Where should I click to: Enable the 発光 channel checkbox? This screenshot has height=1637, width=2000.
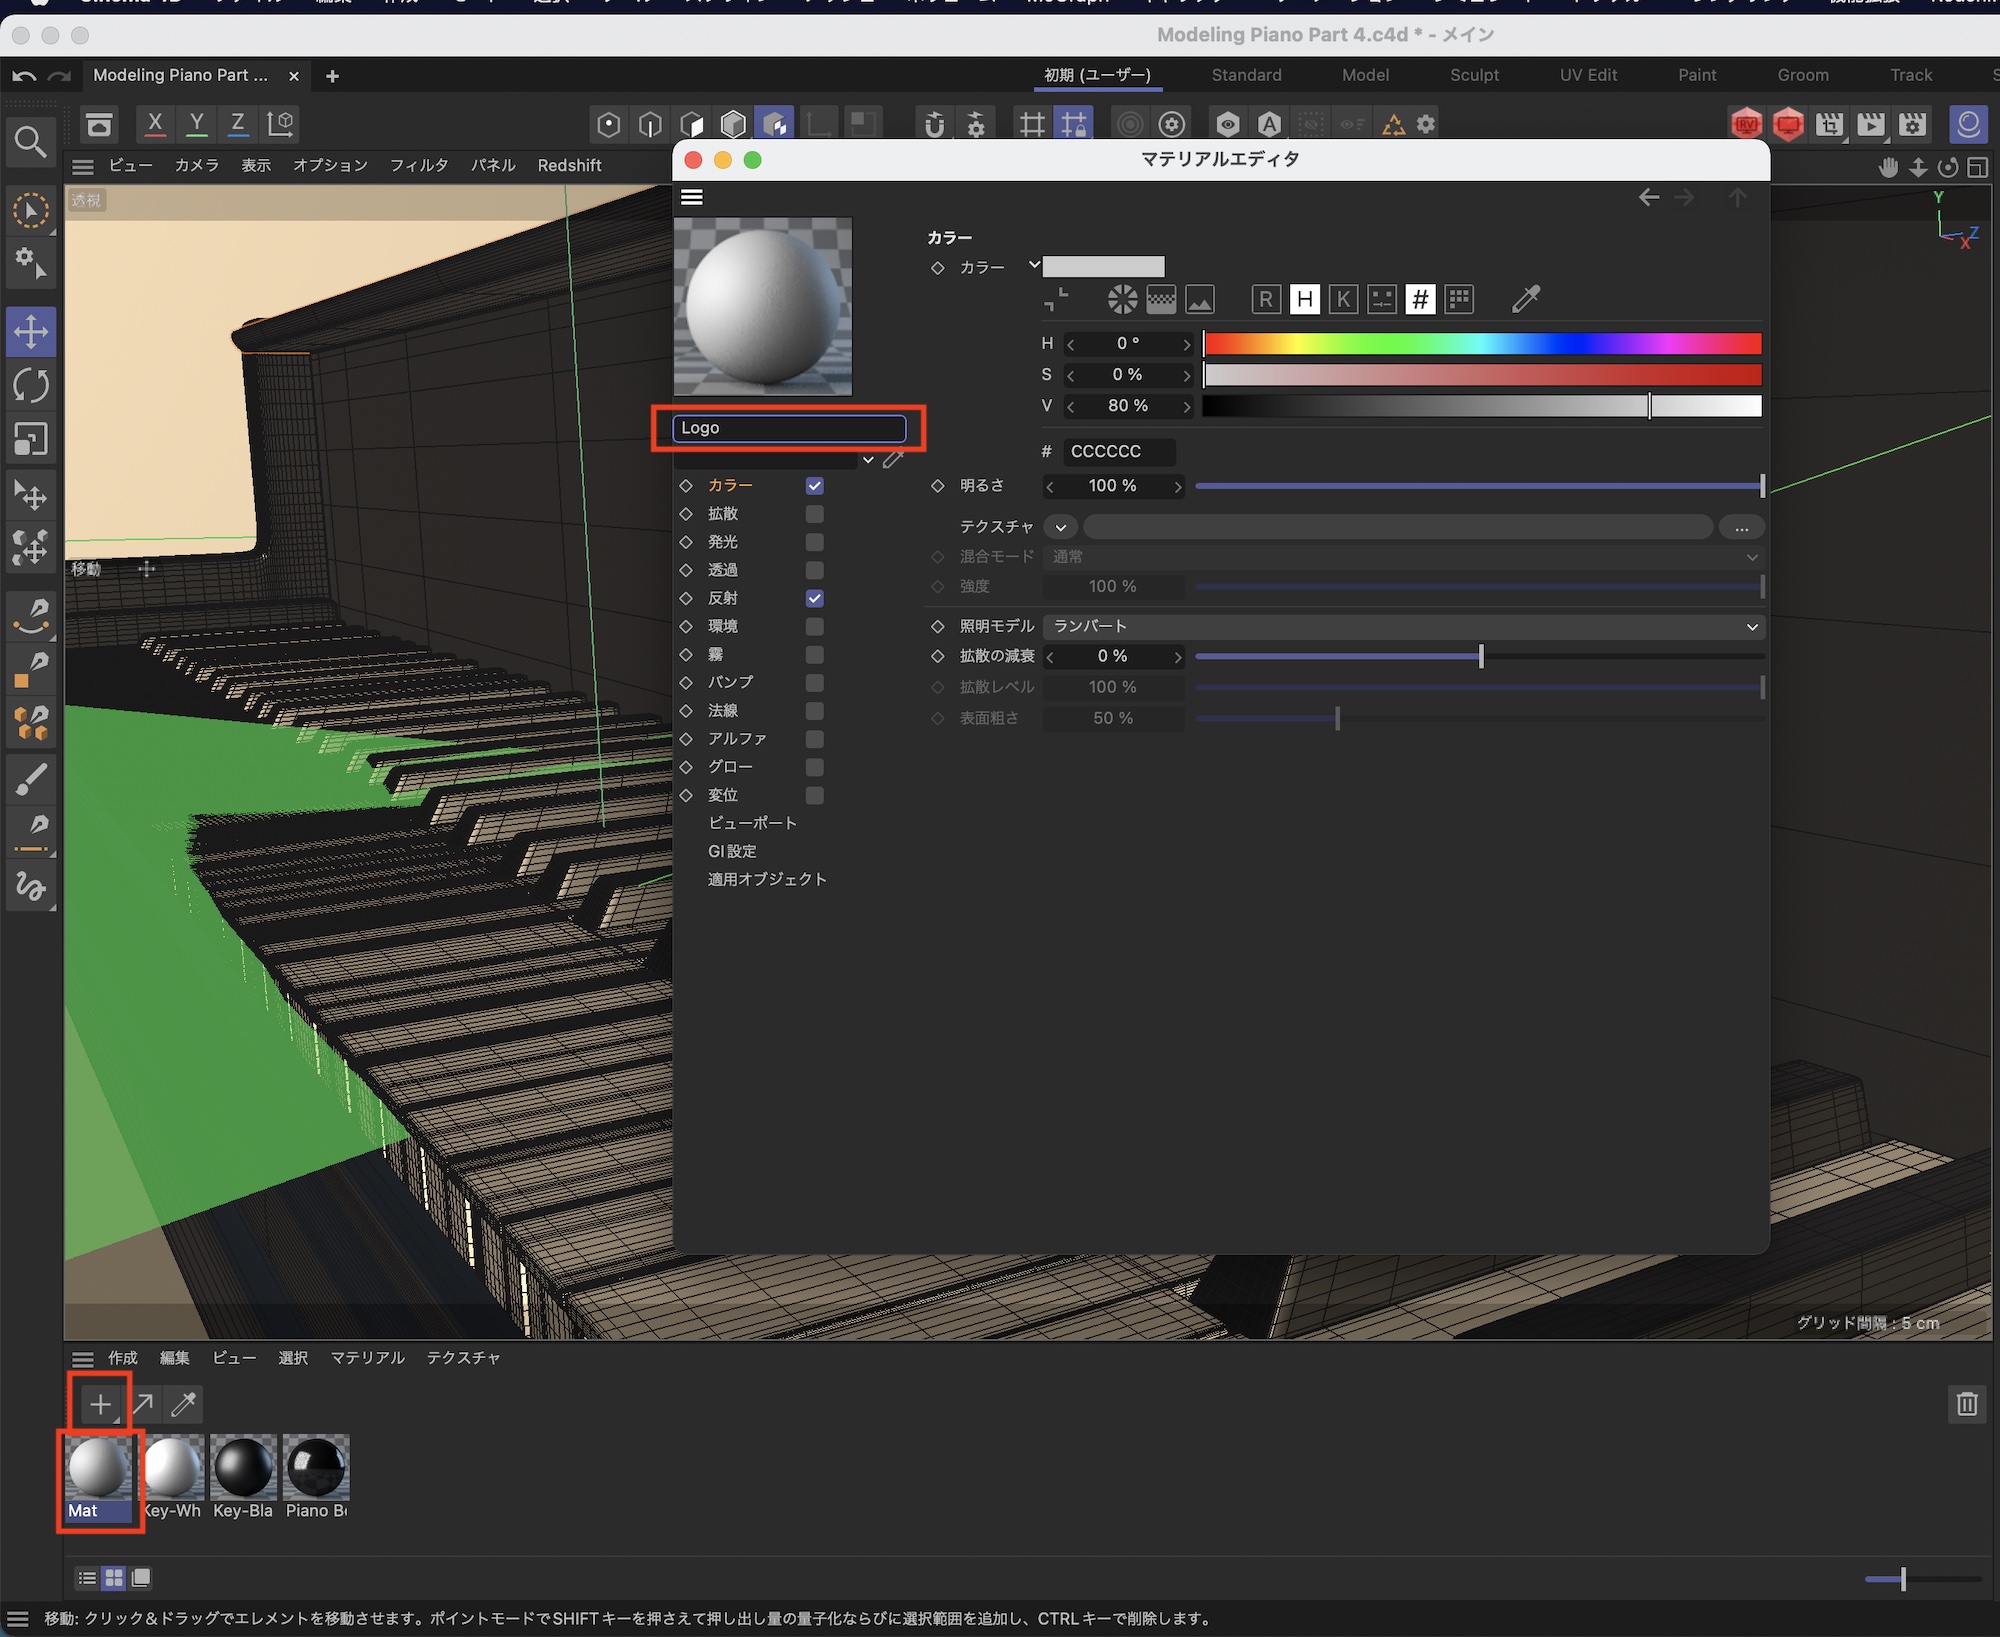(815, 542)
